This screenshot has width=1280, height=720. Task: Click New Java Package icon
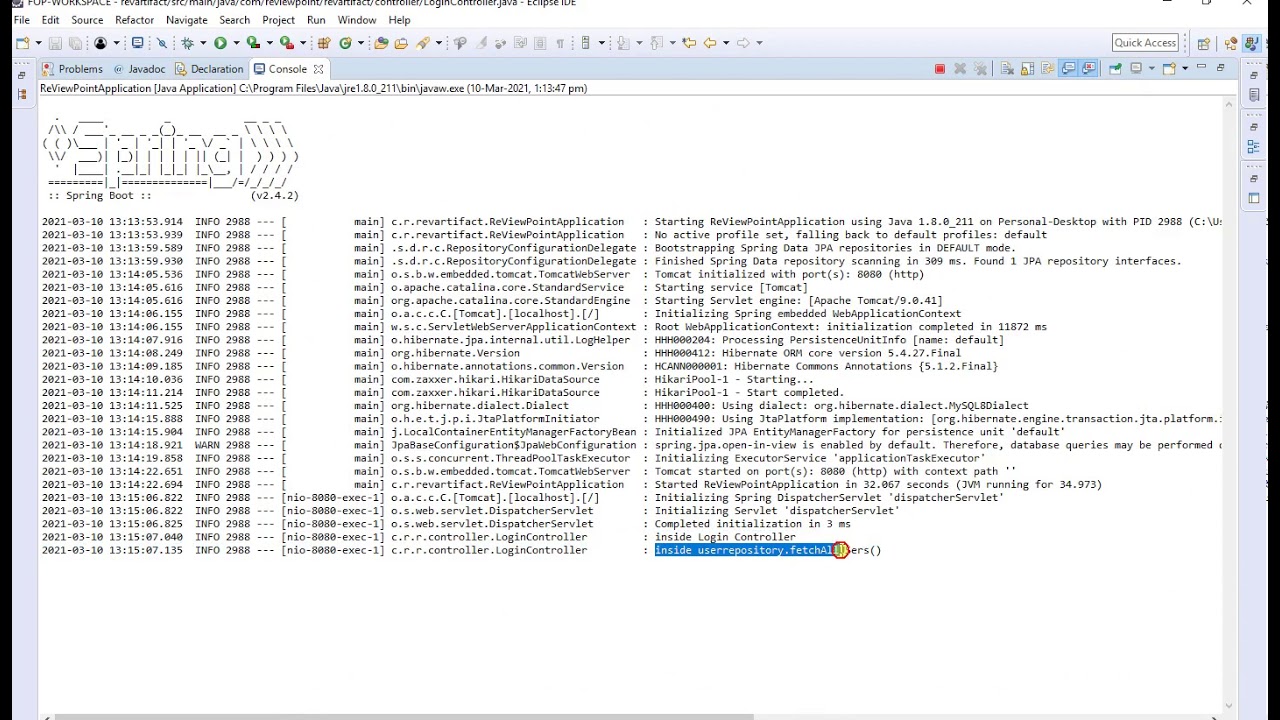pyautogui.click(x=323, y=43)
